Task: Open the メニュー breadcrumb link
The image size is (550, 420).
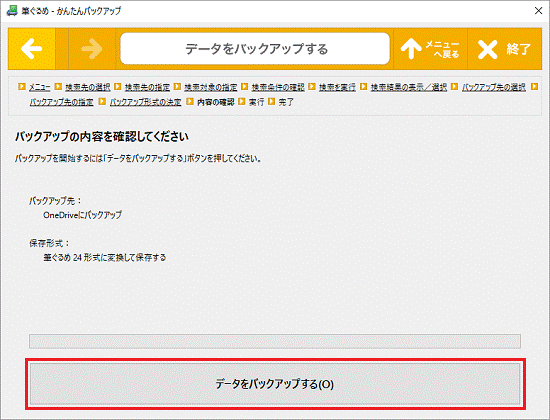Action: coord(40,87)
